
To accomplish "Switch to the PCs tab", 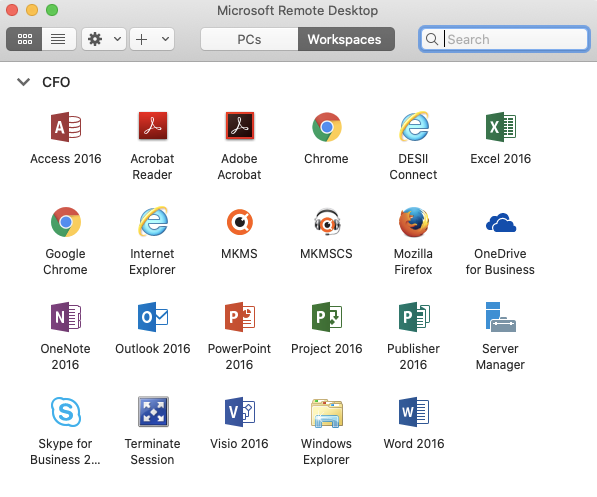I will [x=249, y=39].
